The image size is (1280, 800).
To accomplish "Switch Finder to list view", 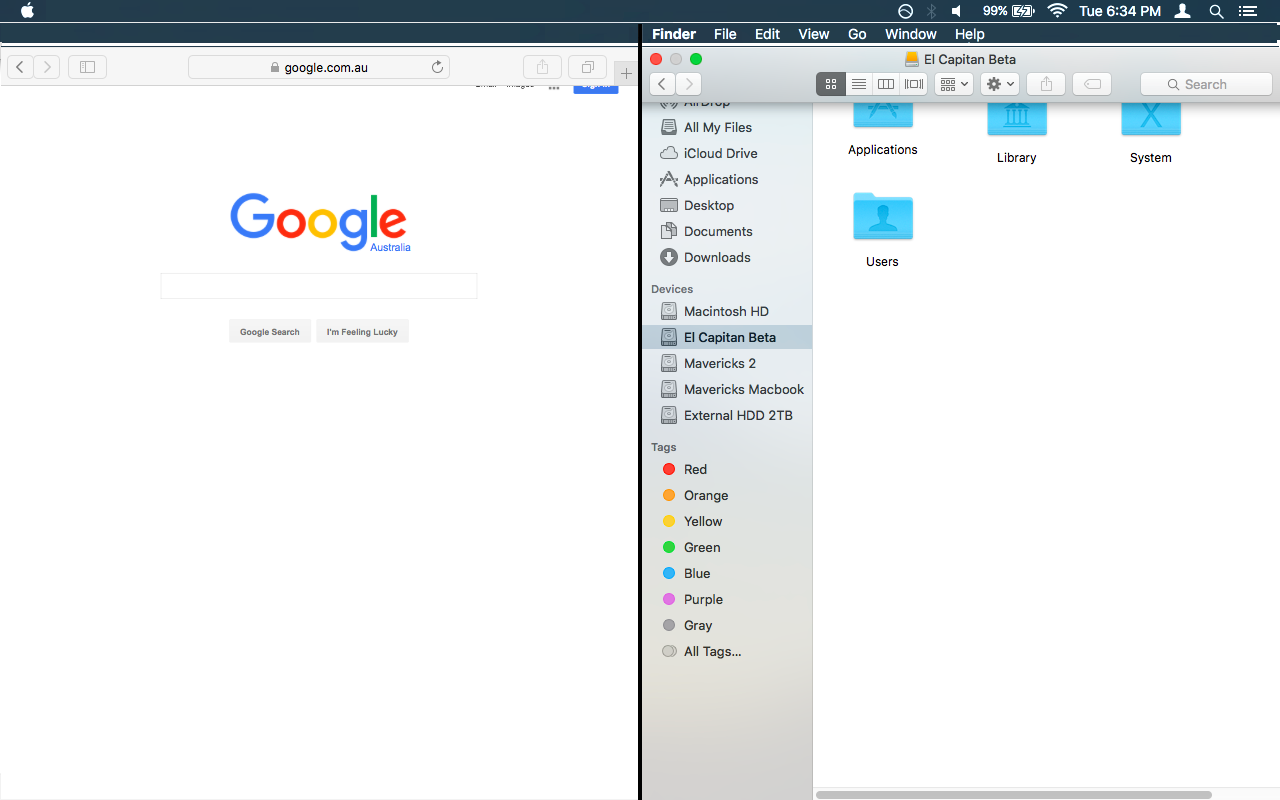I will [858, 84].
